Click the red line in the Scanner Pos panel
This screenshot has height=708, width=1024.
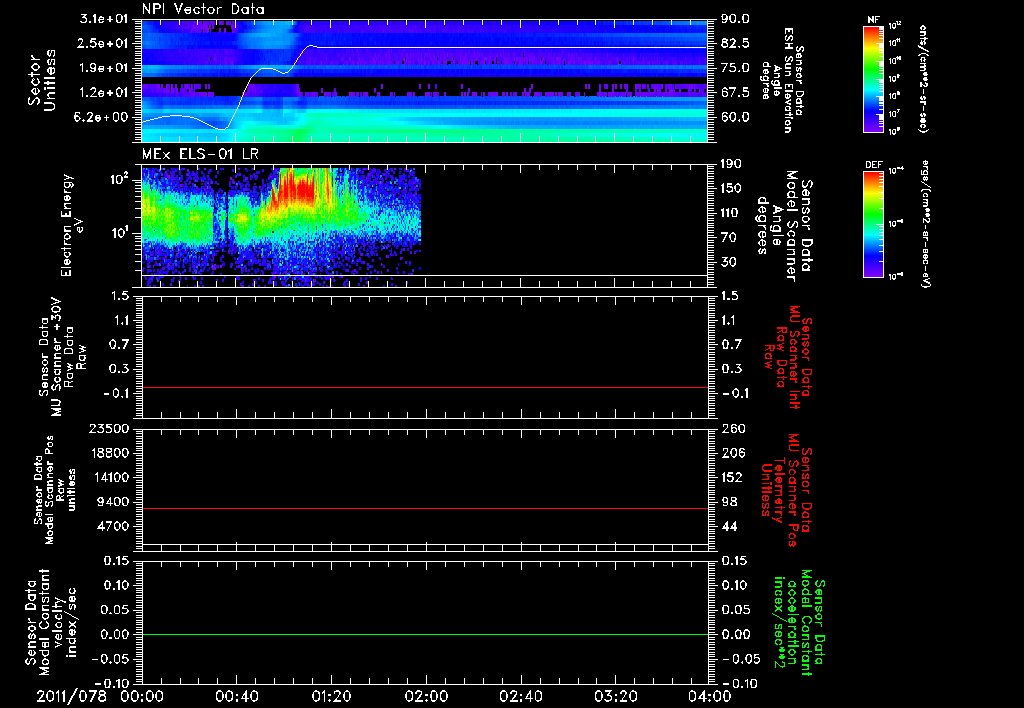click(424, 508)
